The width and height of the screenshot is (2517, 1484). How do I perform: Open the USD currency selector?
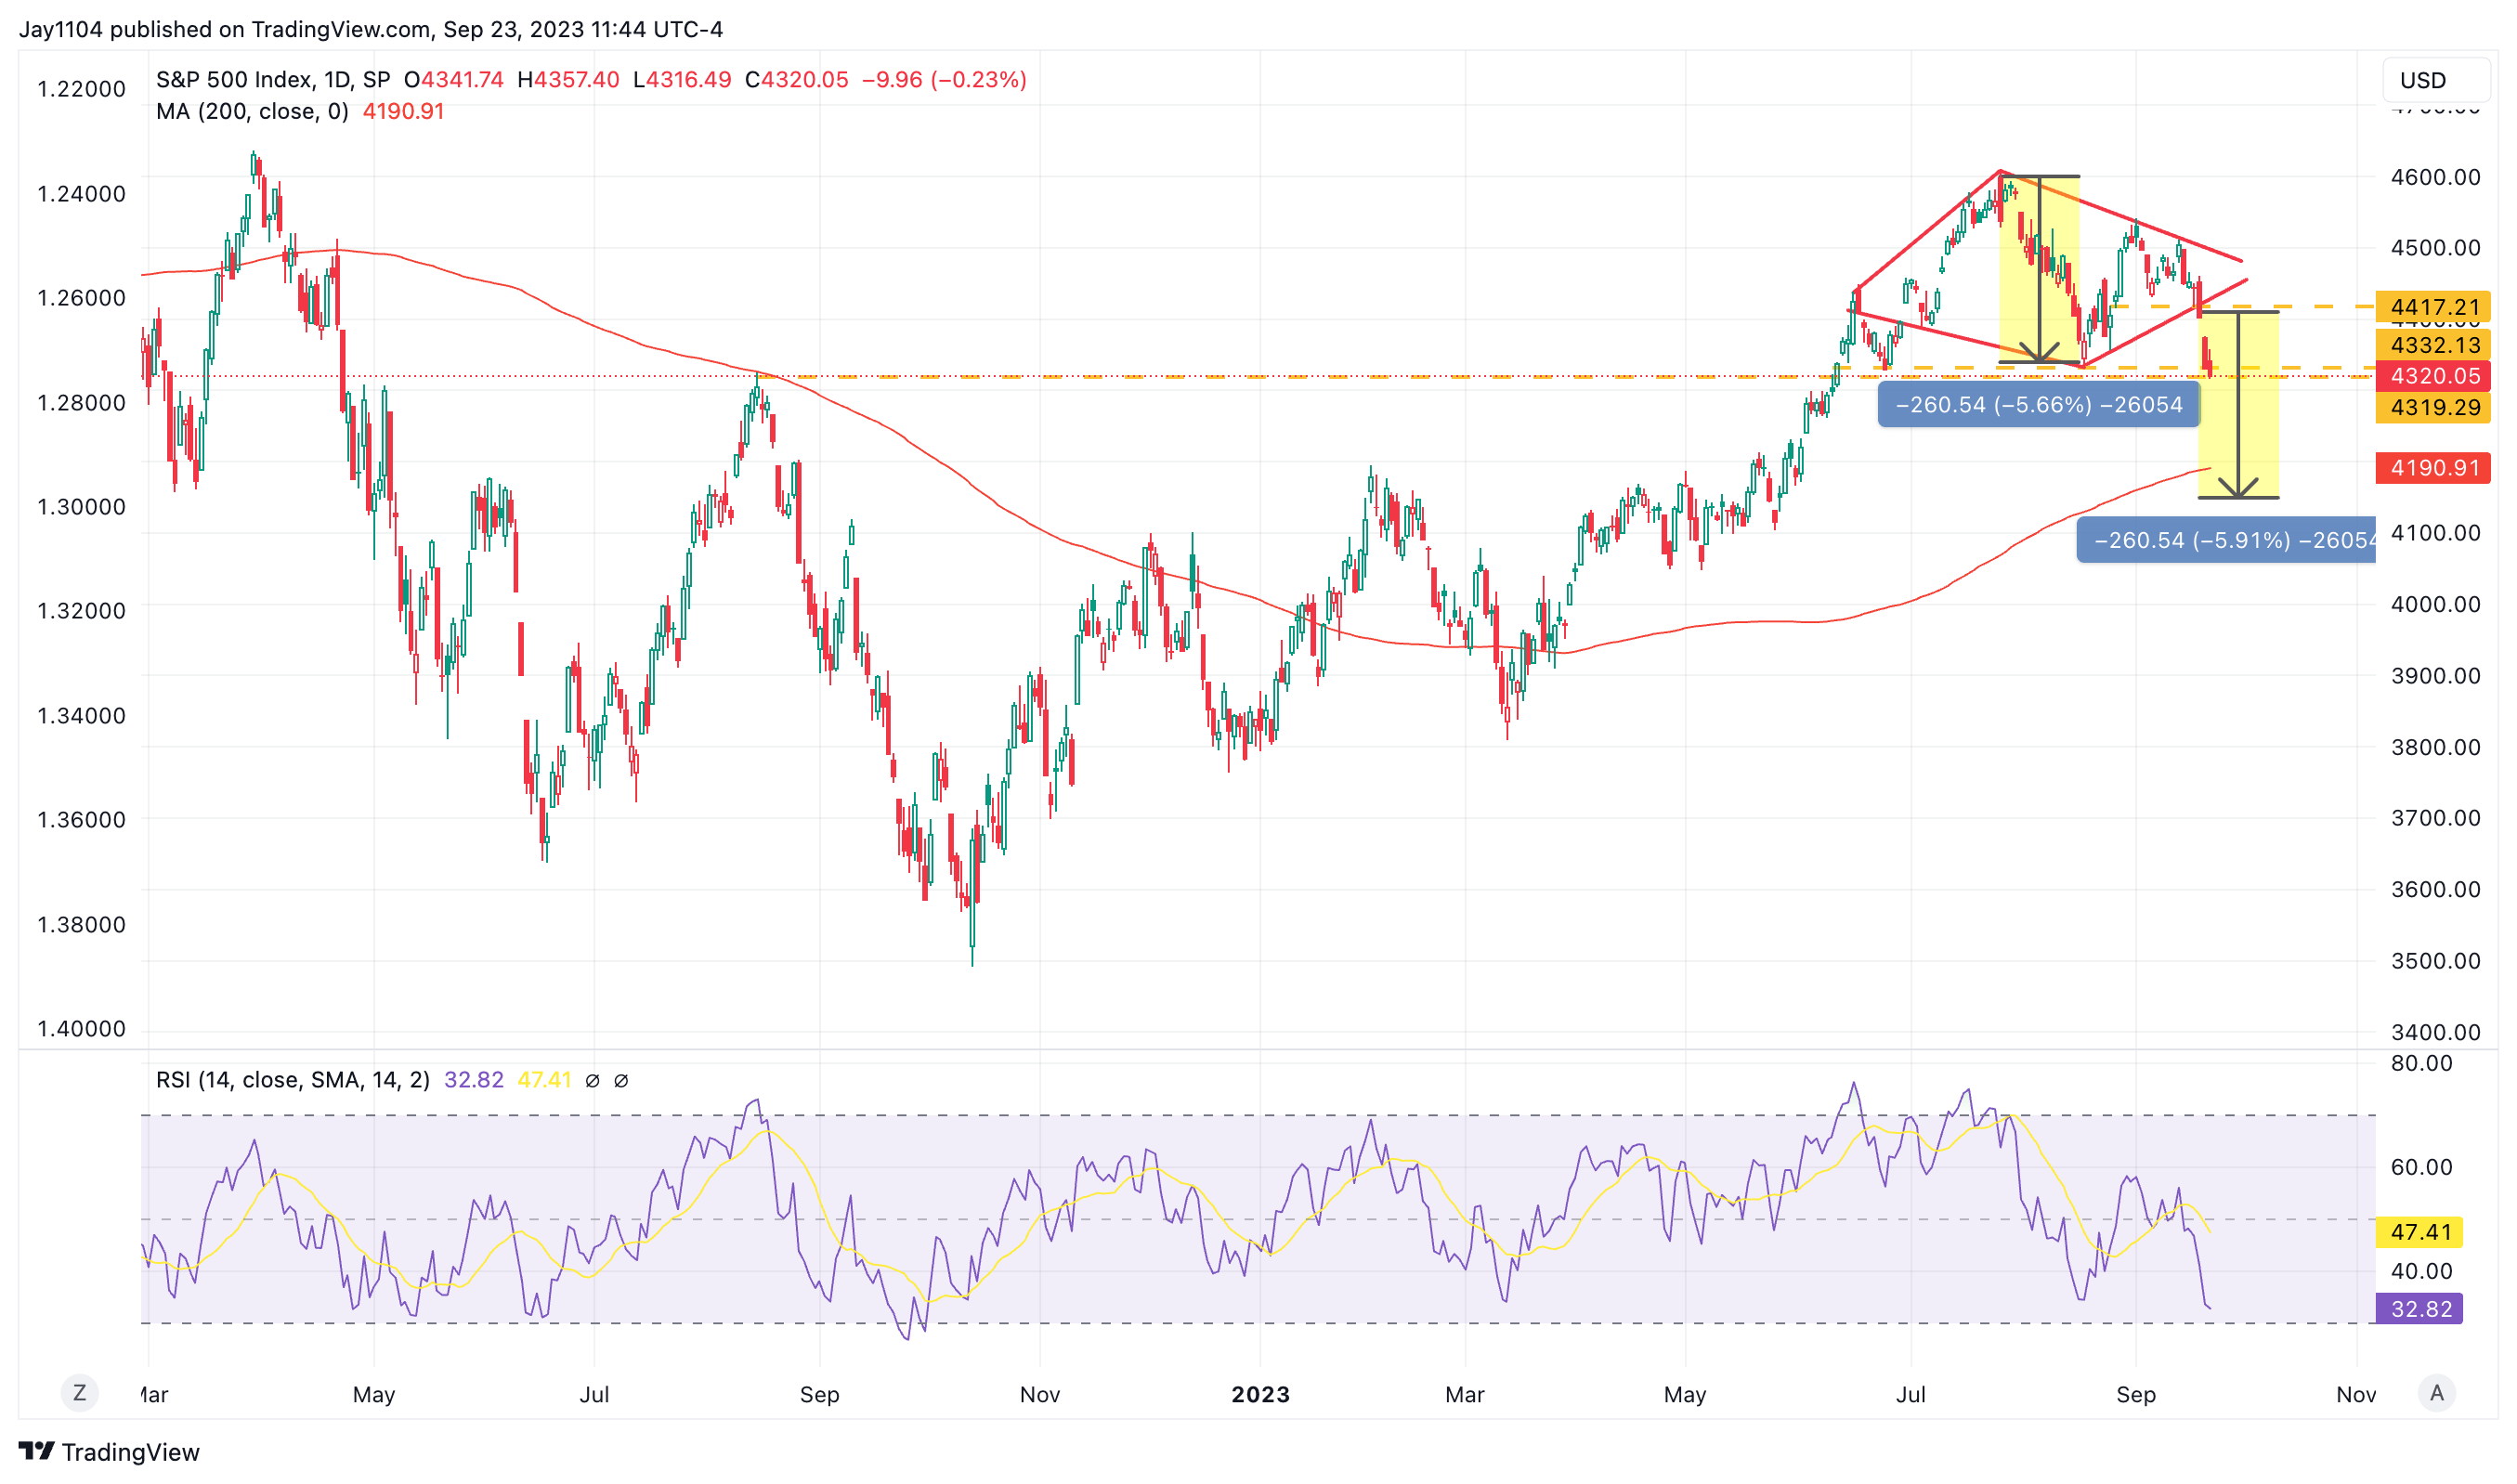click(2436, 80)
